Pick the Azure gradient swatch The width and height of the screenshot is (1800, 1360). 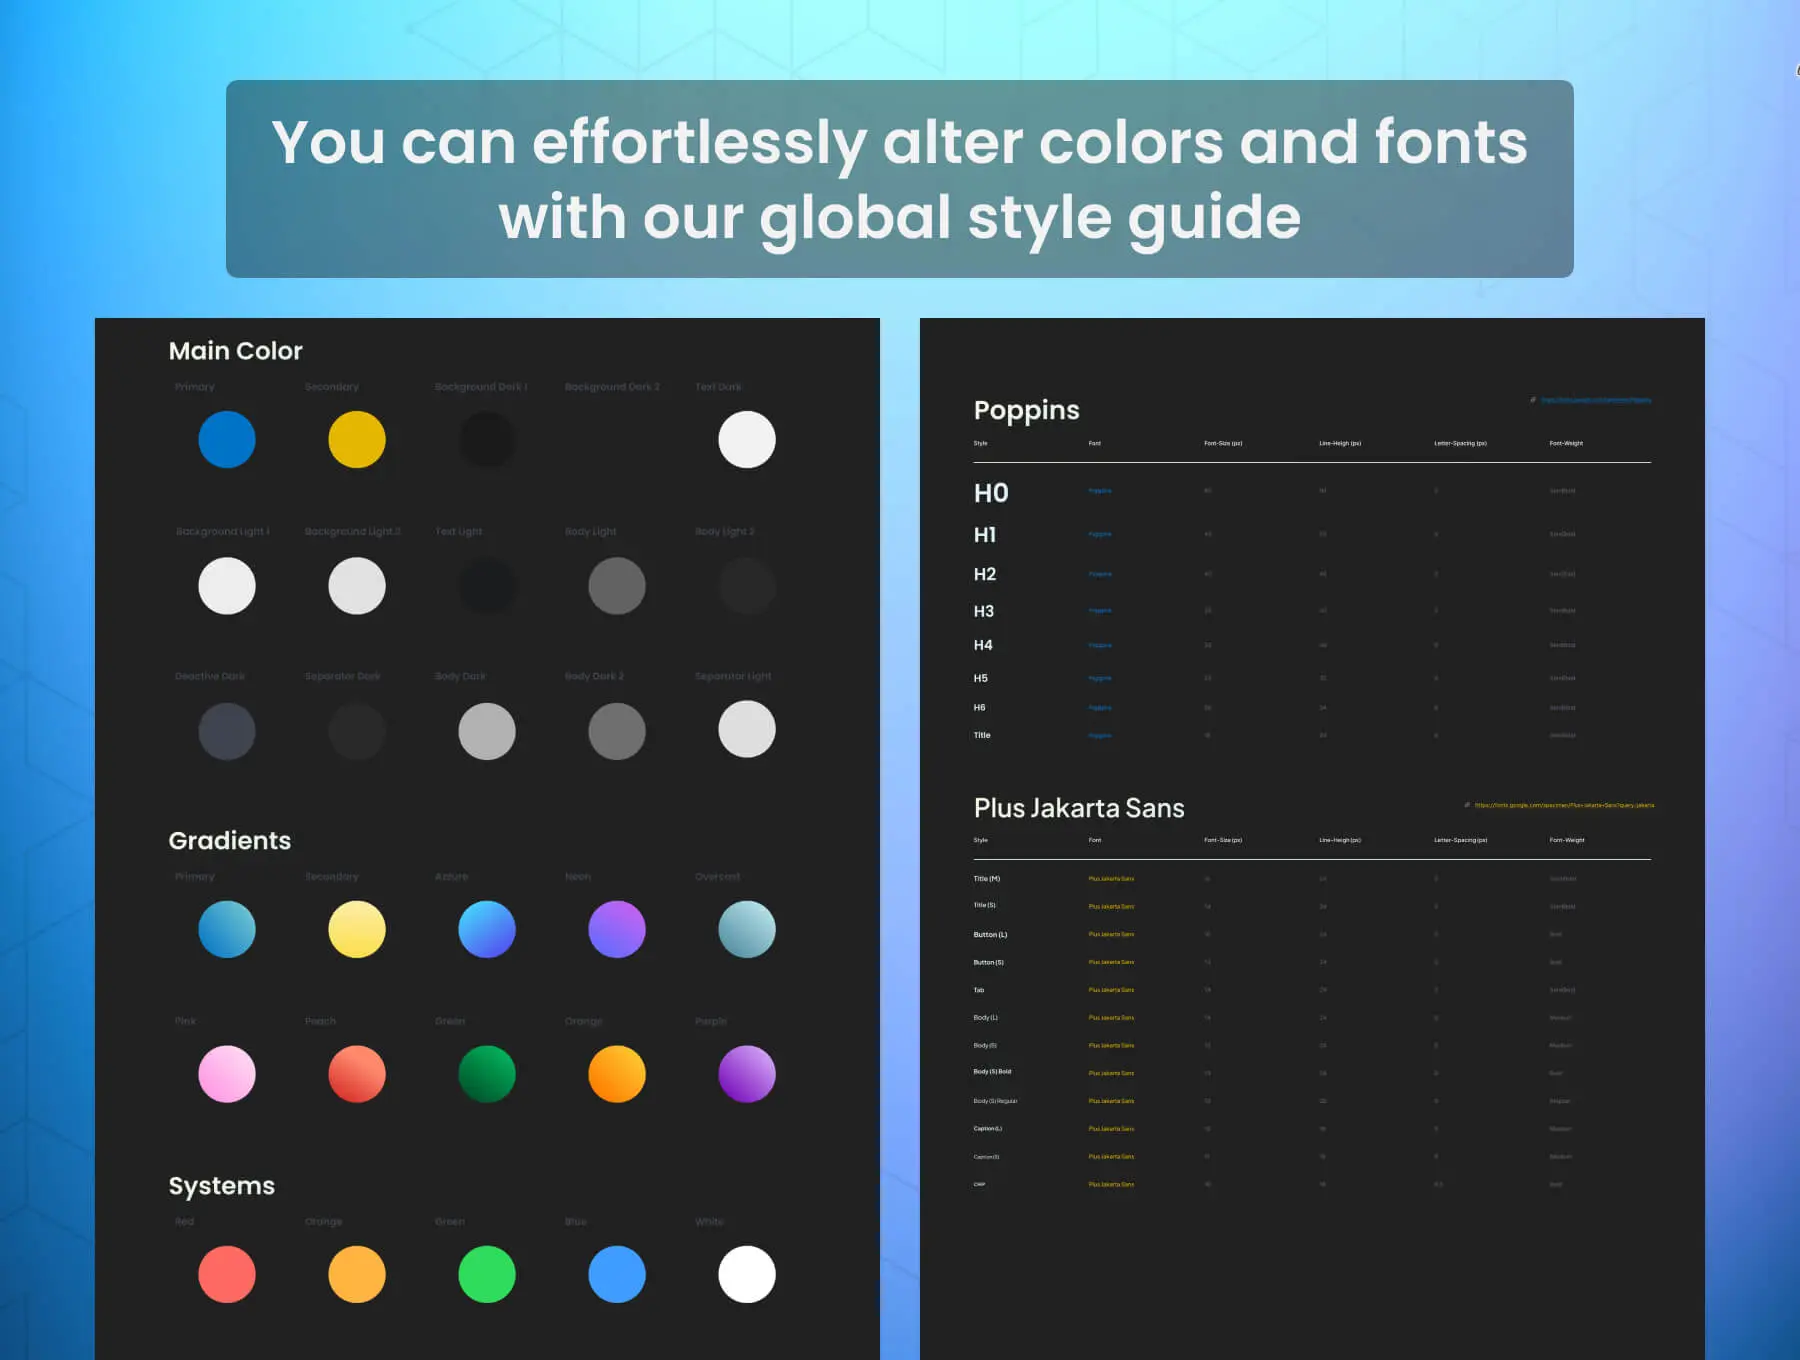coord(487,930)
